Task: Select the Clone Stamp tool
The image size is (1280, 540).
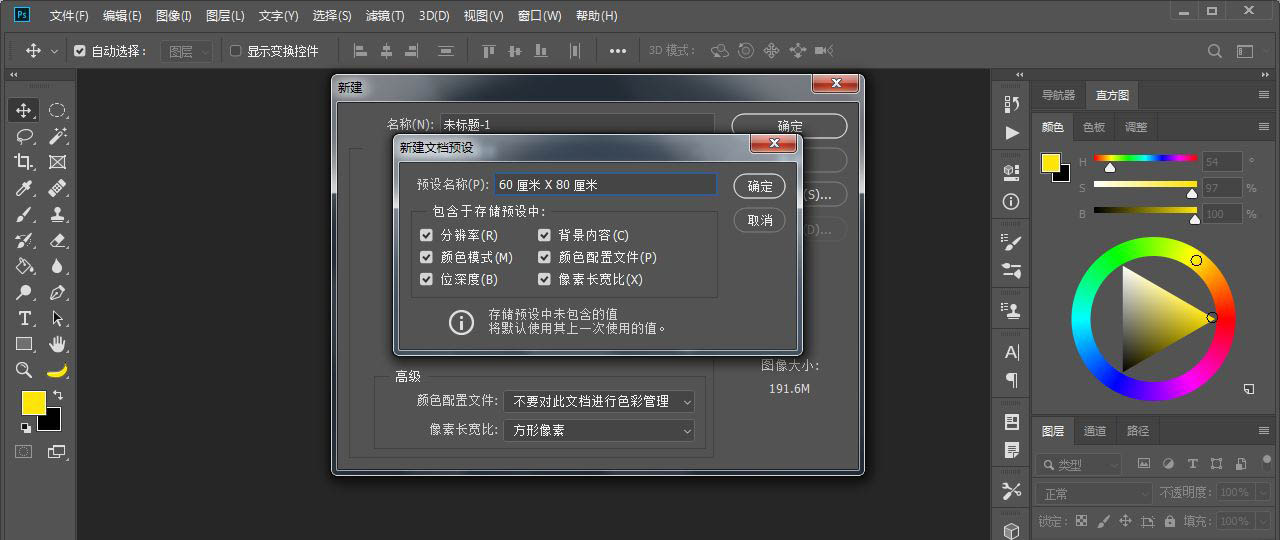Action: pos(58,214)
